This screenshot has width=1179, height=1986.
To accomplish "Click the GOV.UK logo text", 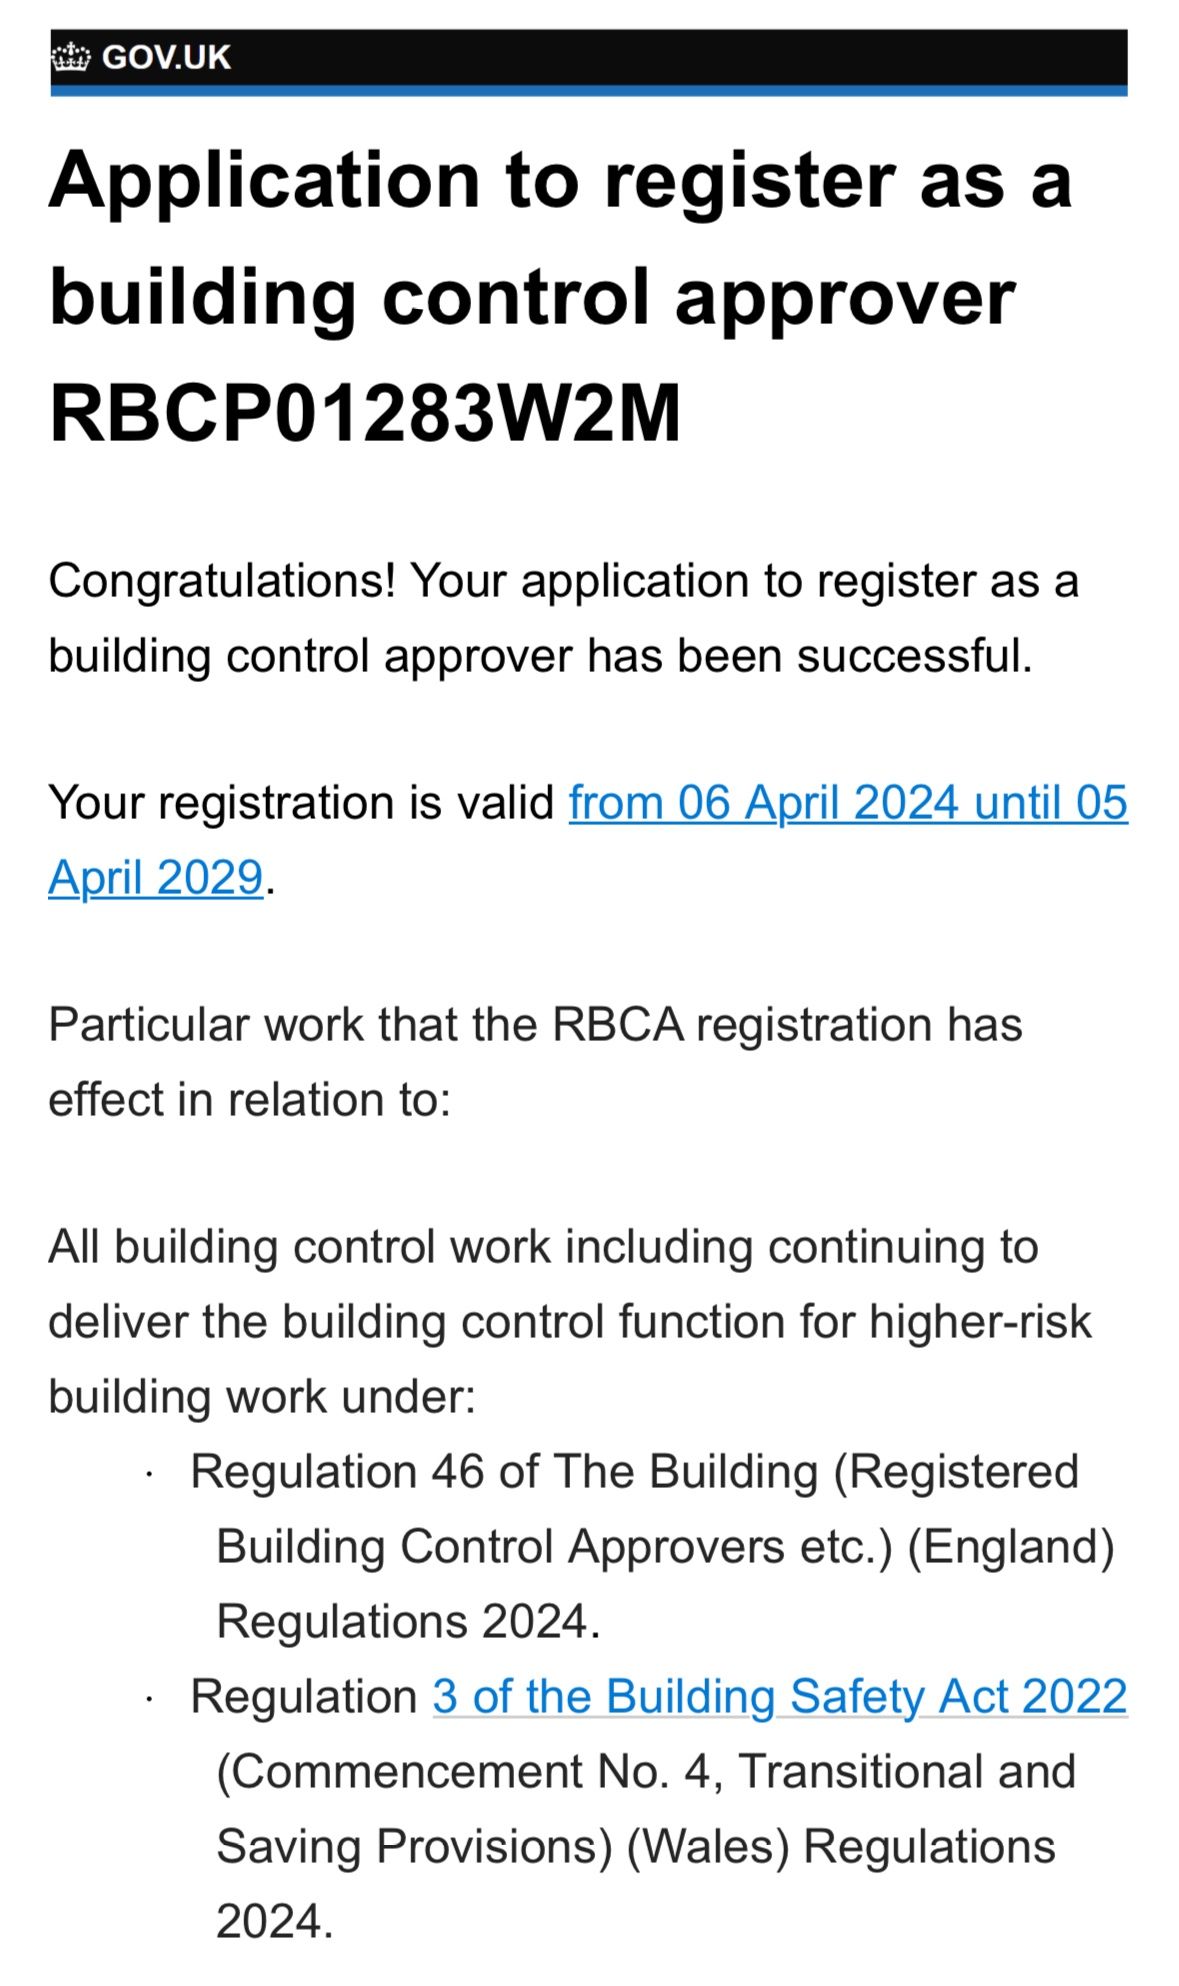I will pyautogui.click(x=166, y=57).
